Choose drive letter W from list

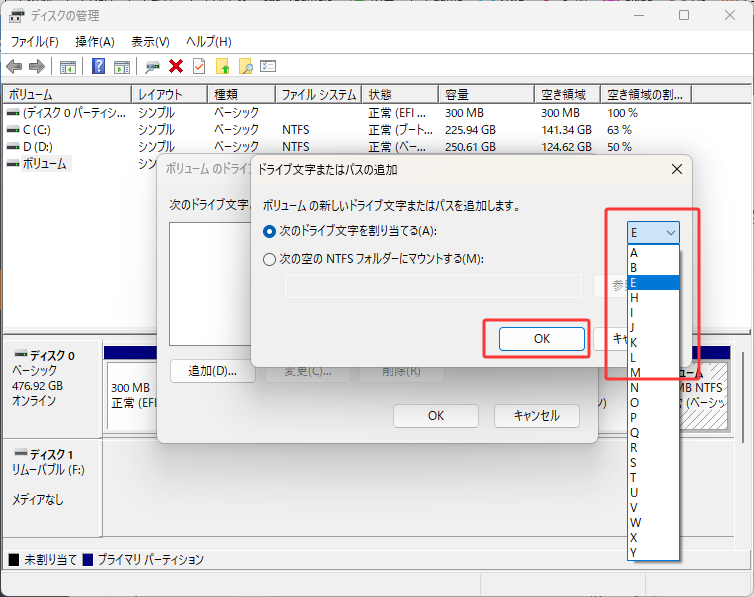click(x=653, y=522)
